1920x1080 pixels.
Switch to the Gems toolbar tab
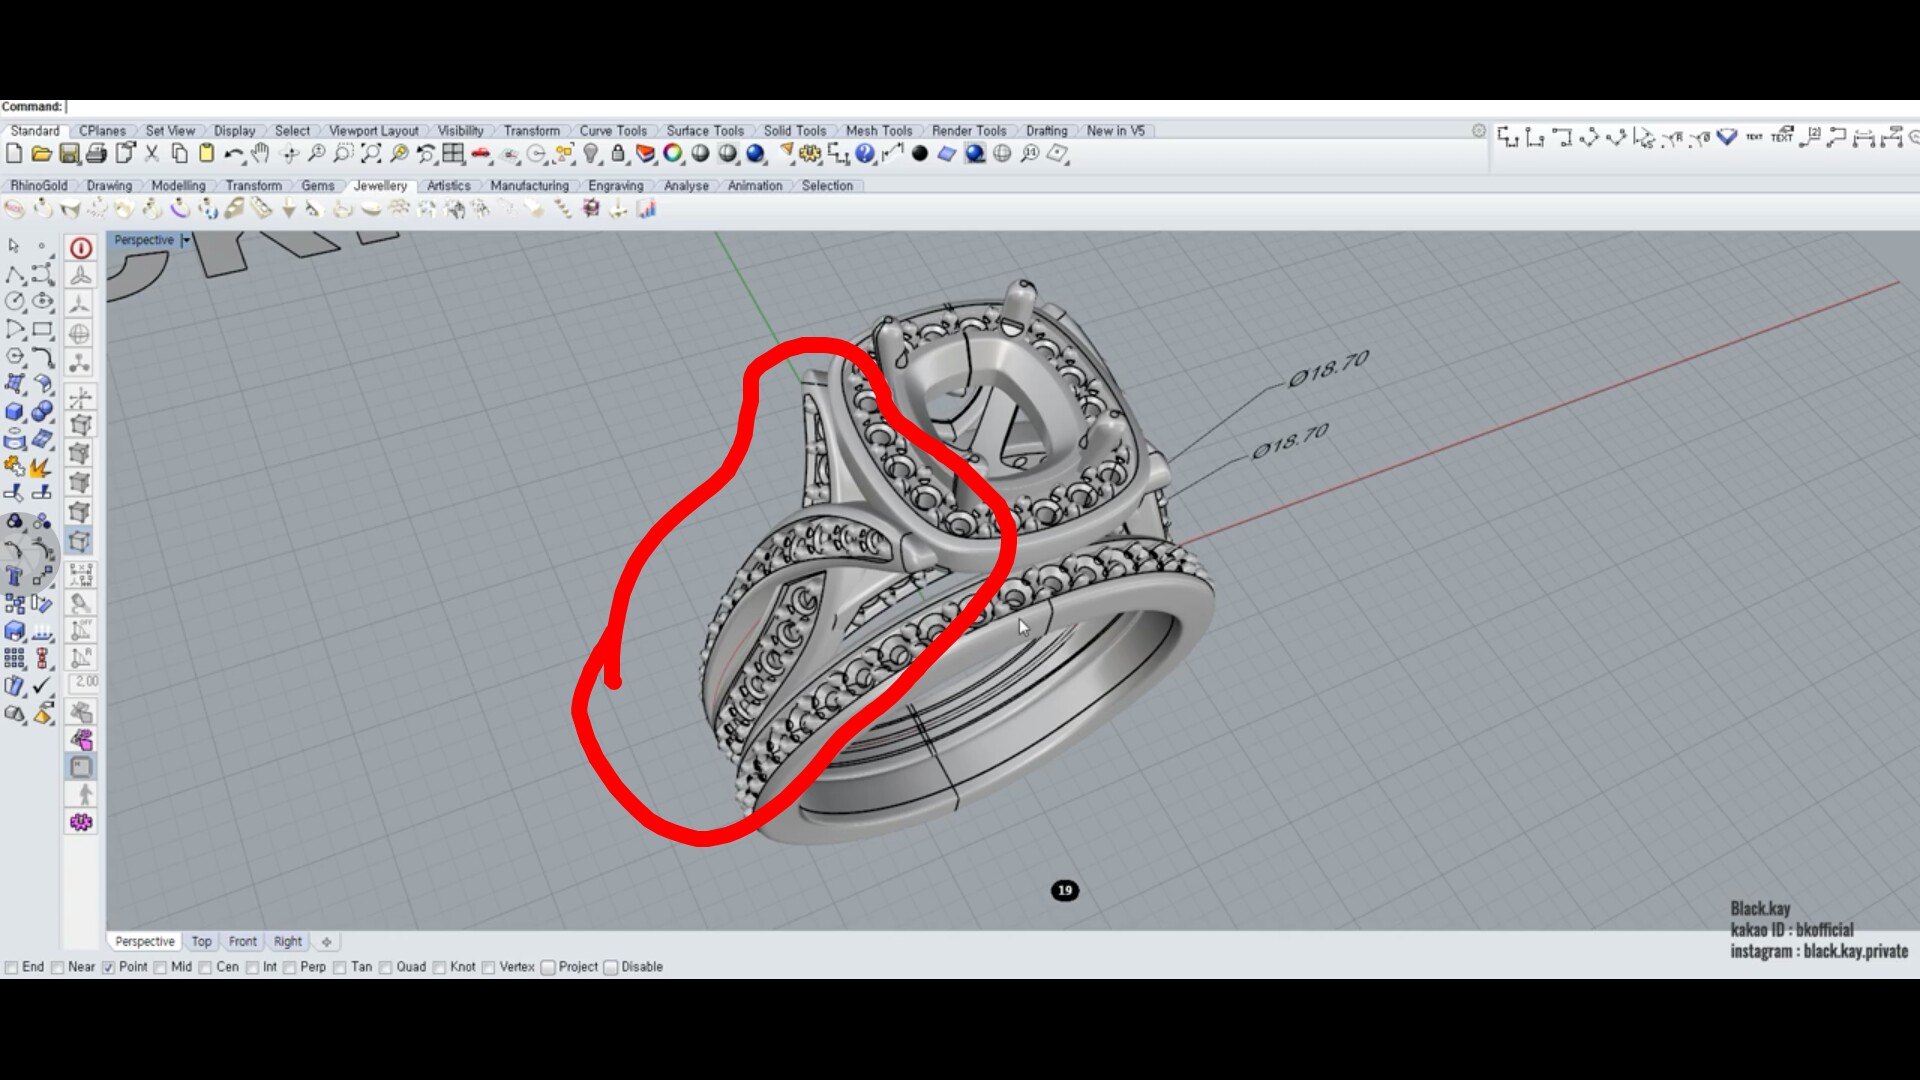coord(318,186)
